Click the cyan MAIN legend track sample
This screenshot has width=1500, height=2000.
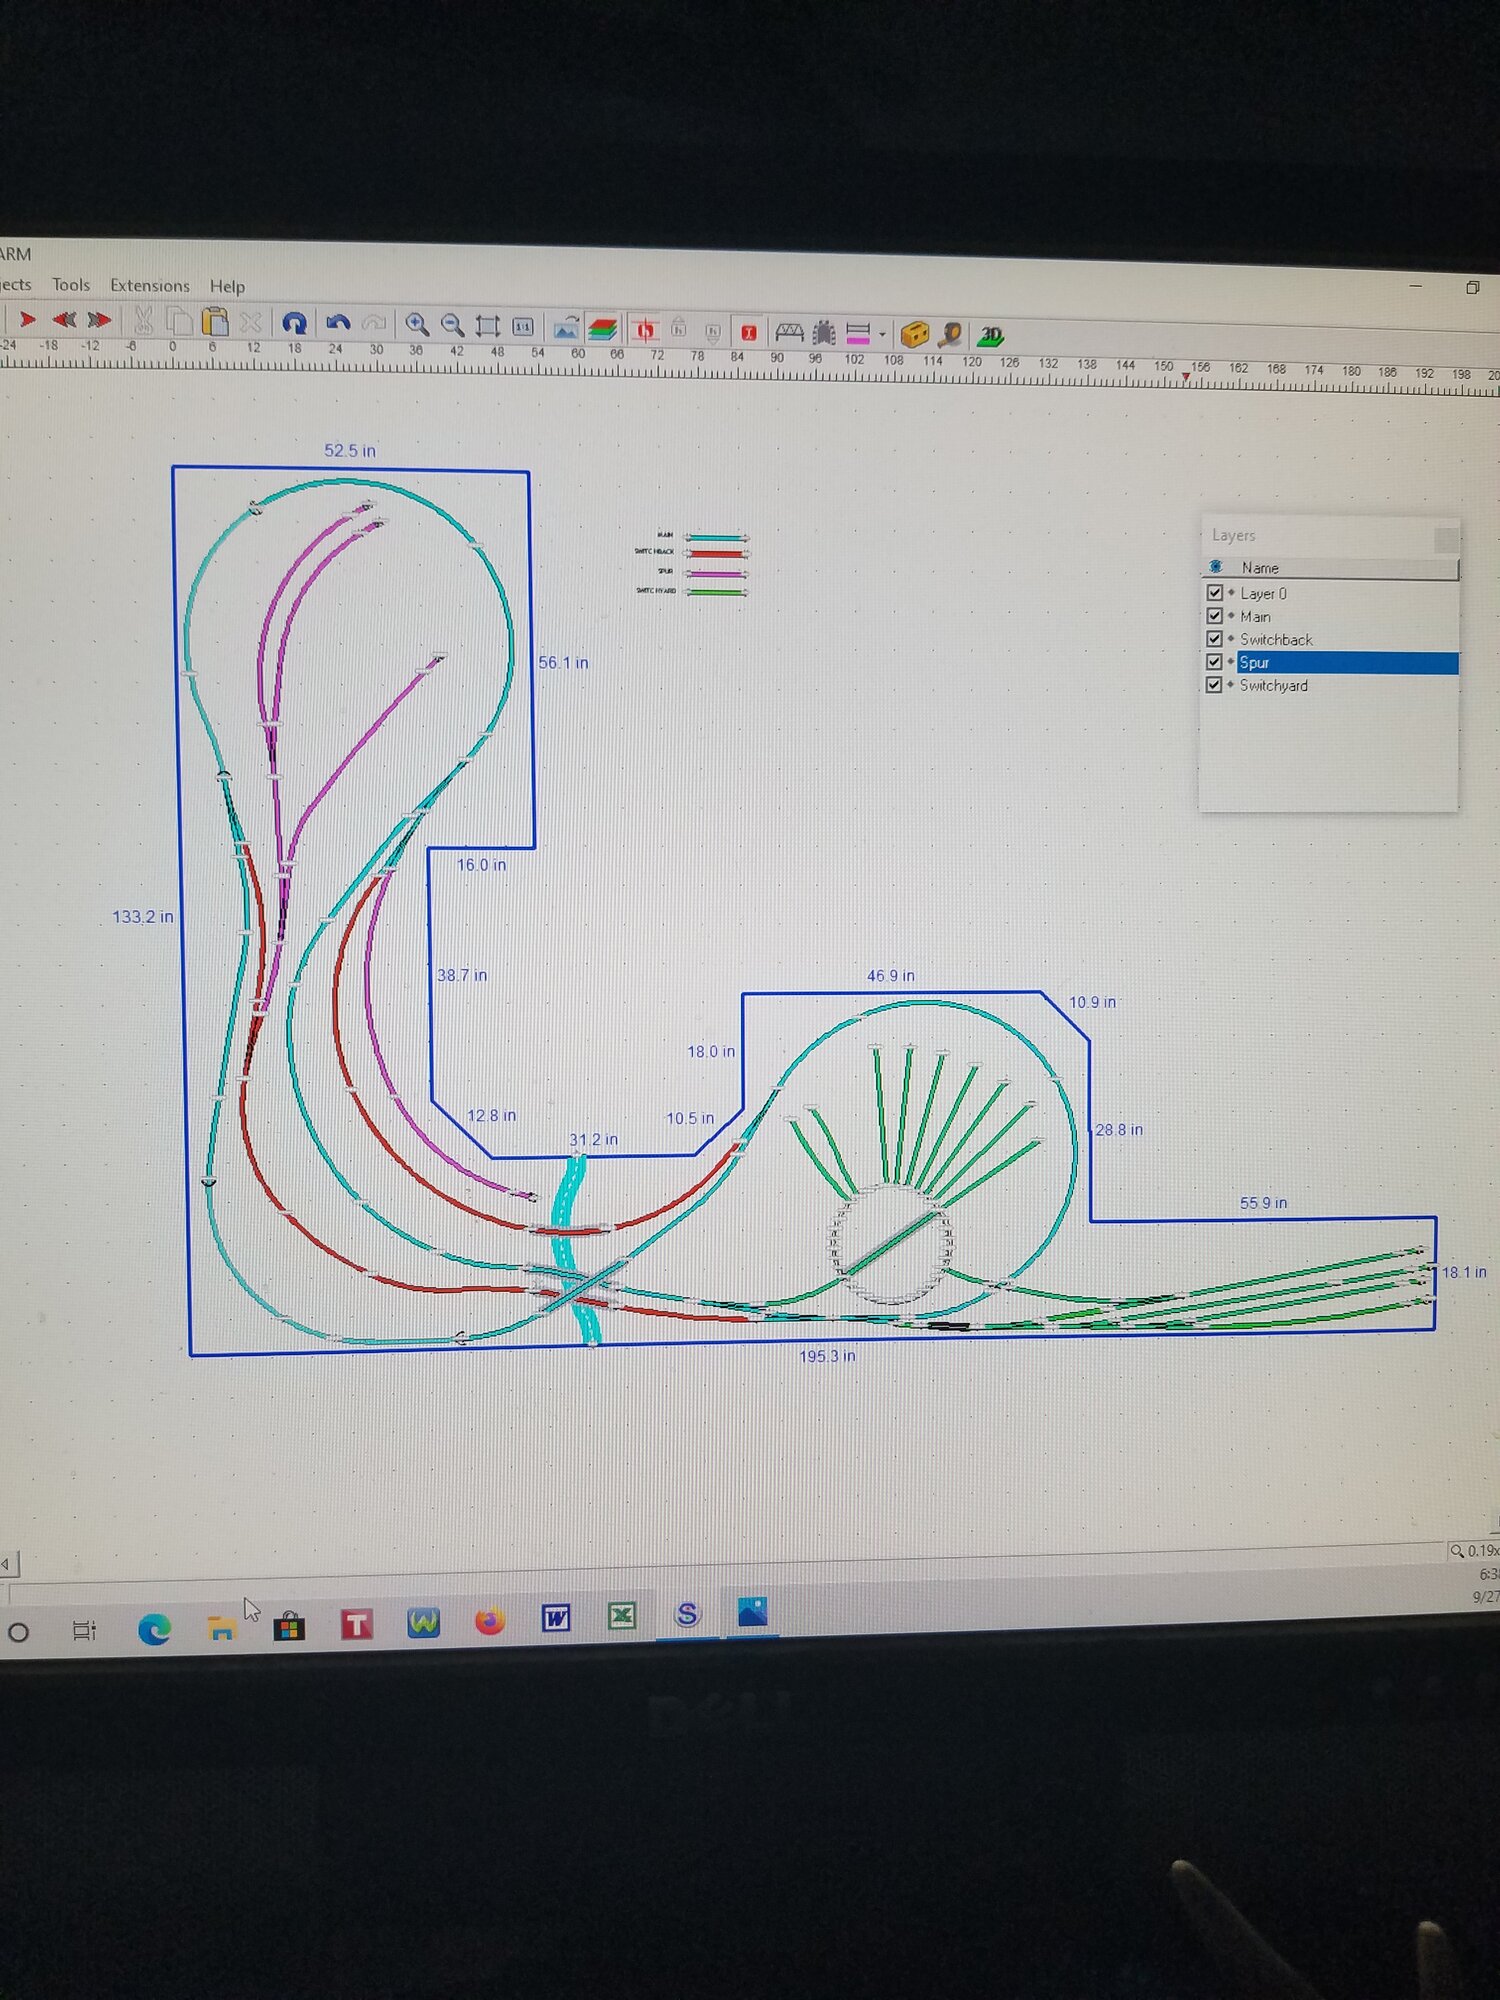coord(716,537)
